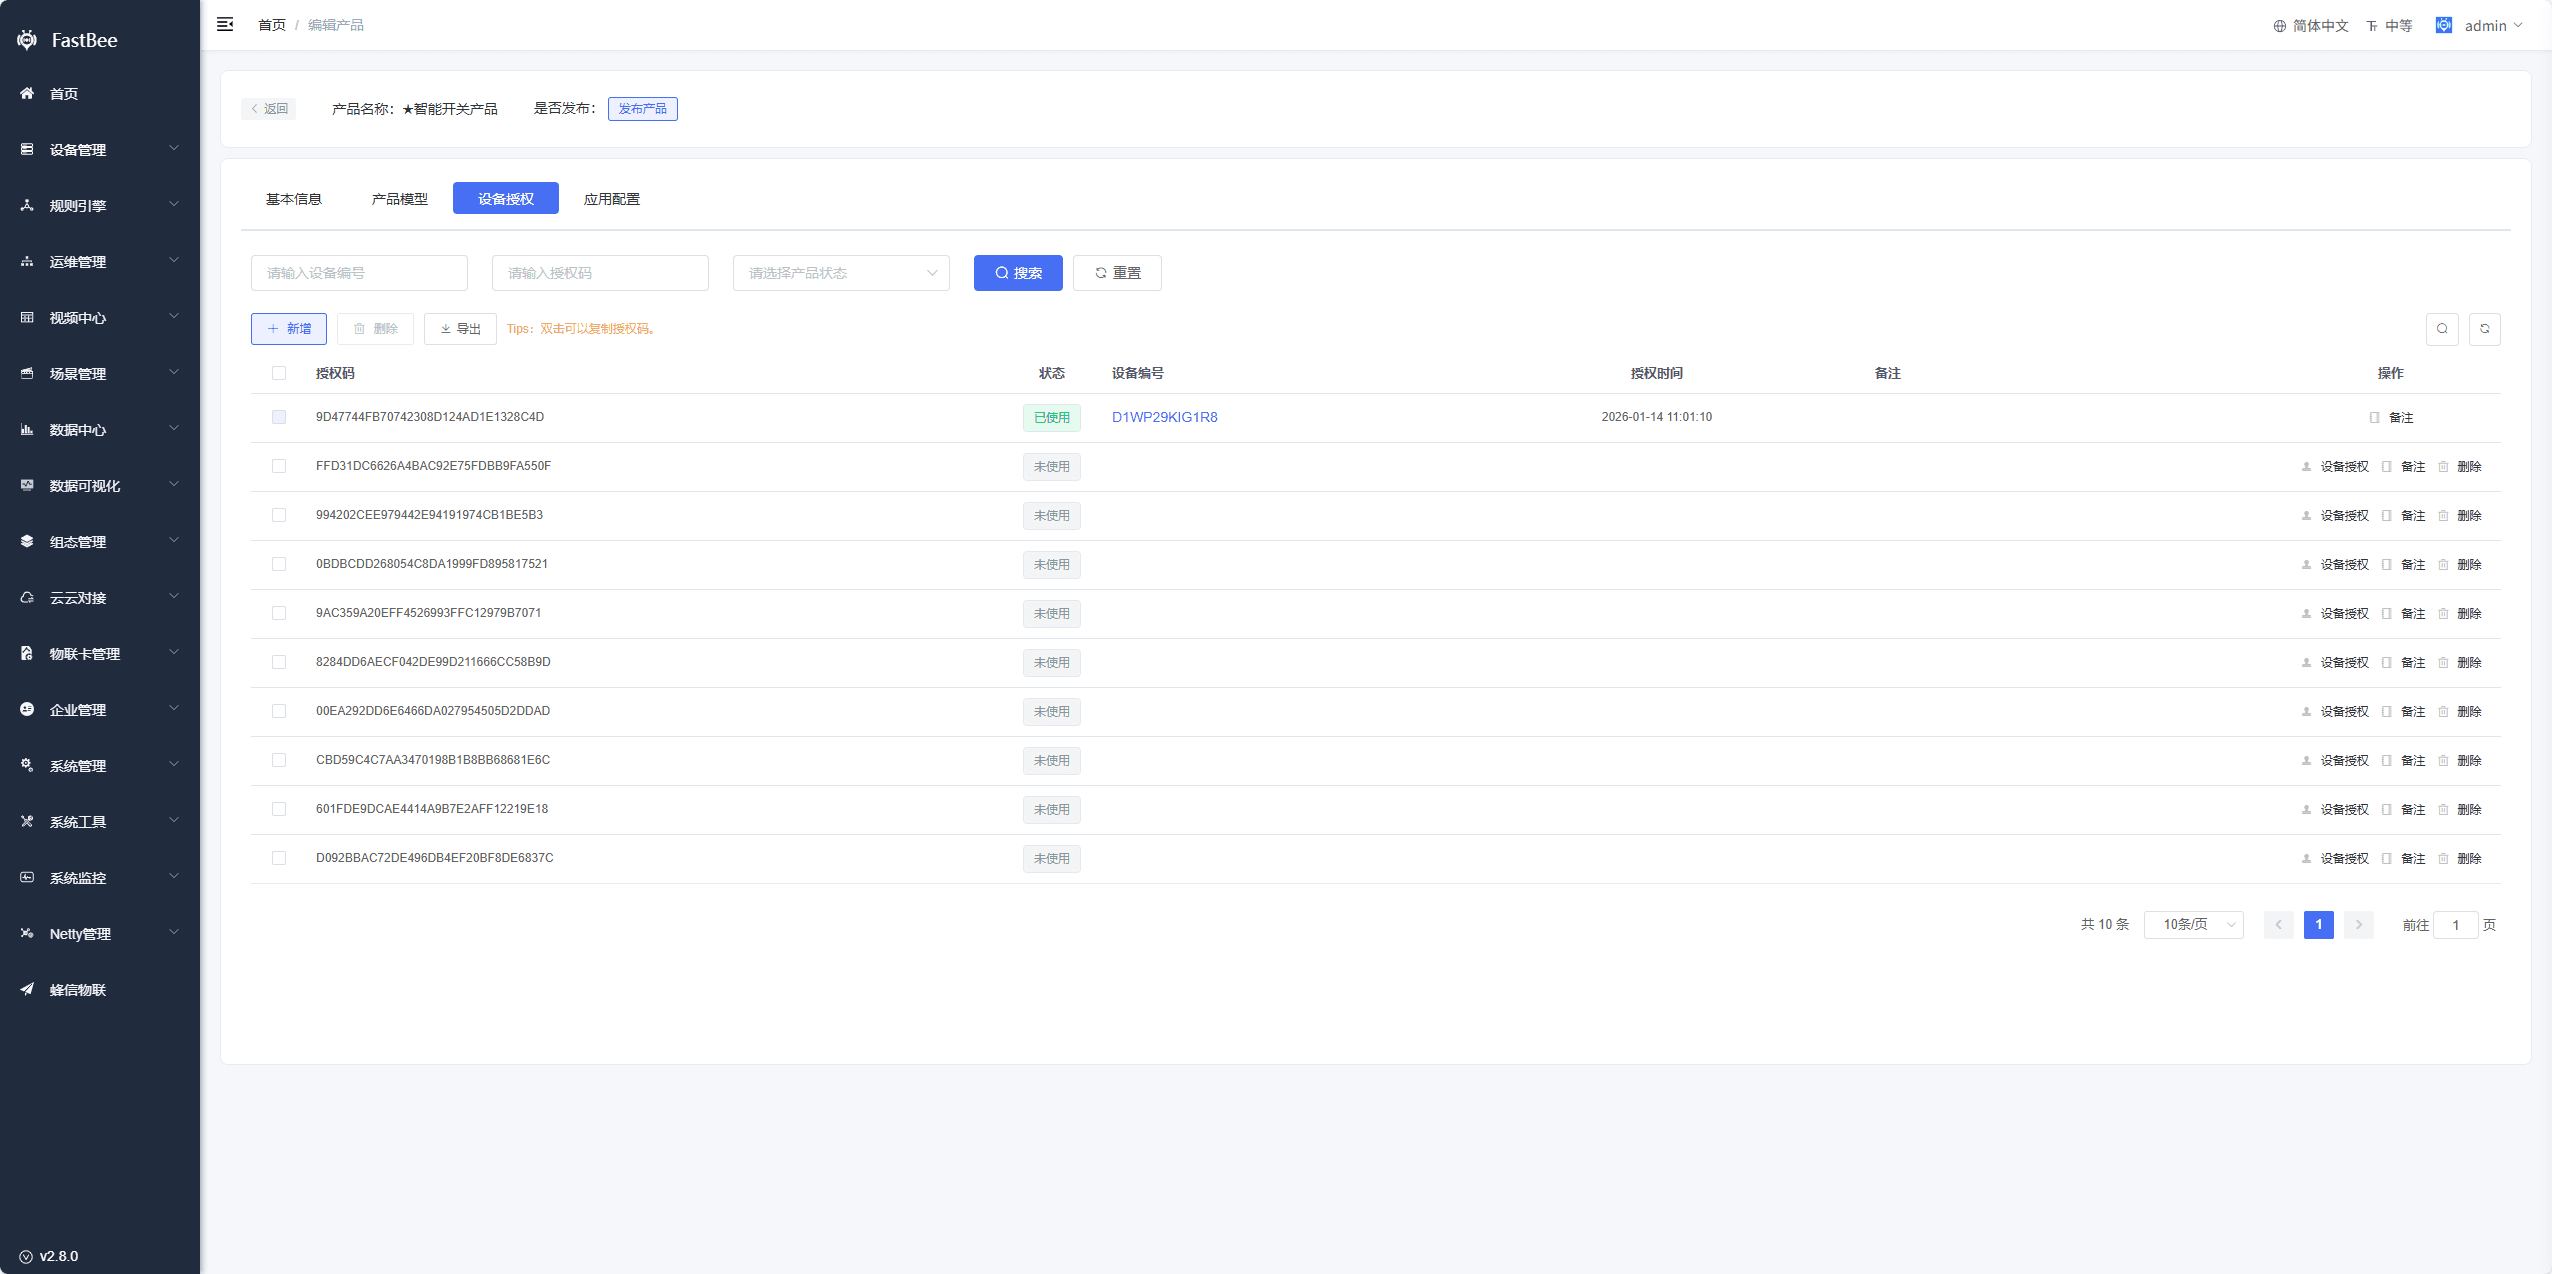Select the 设备授权 tab

click(506, 199)
